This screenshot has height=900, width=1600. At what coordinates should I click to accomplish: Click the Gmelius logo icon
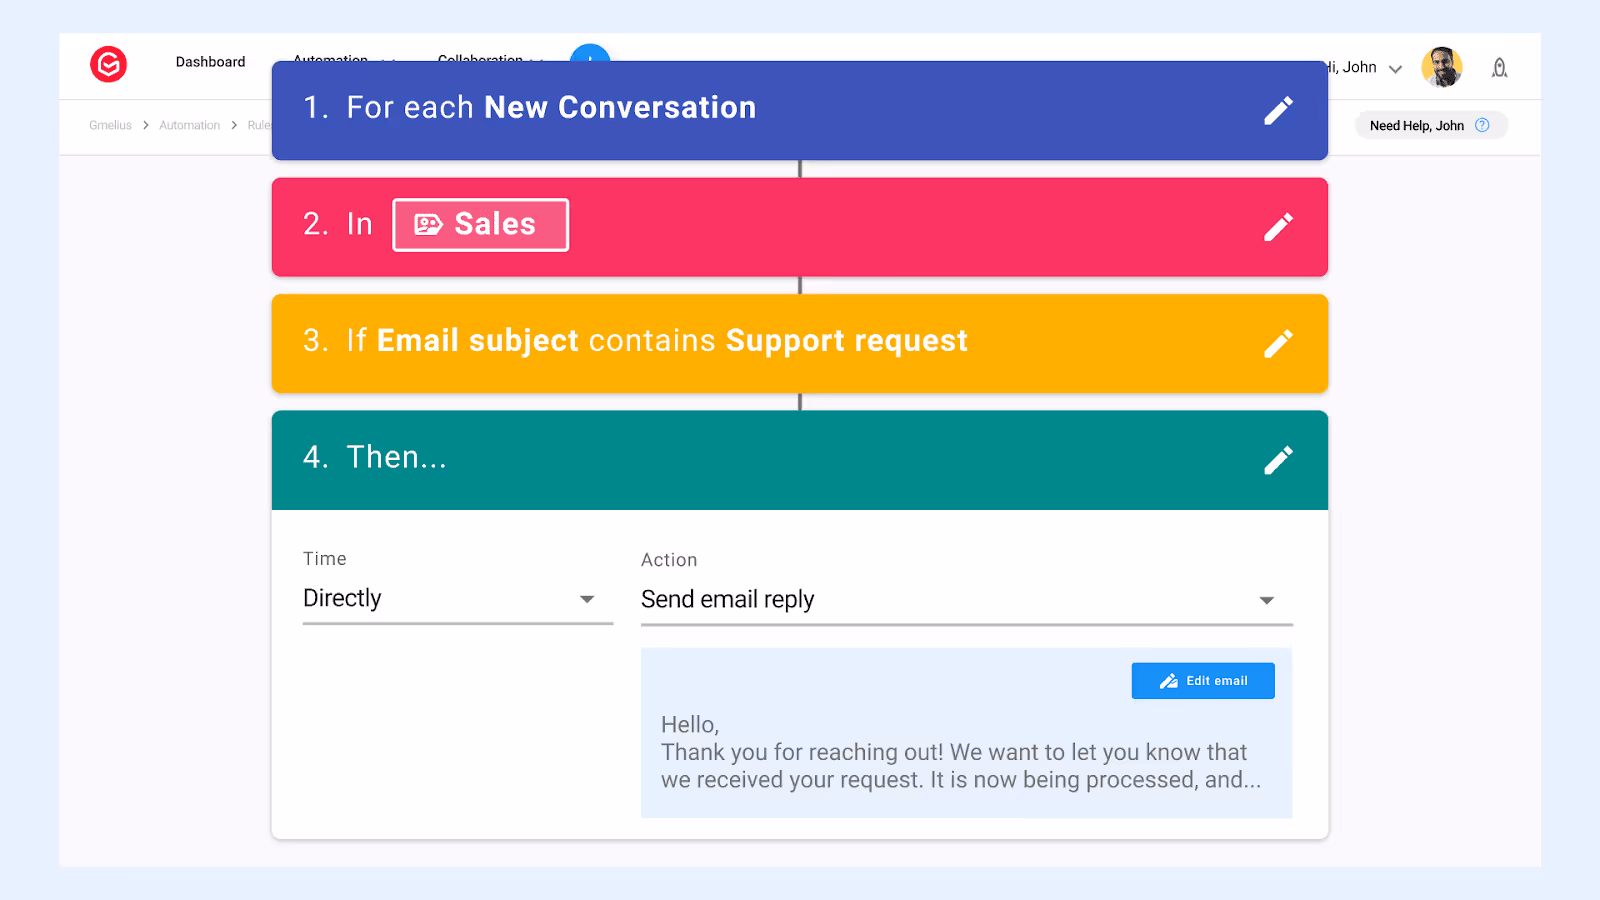[109, 64]
